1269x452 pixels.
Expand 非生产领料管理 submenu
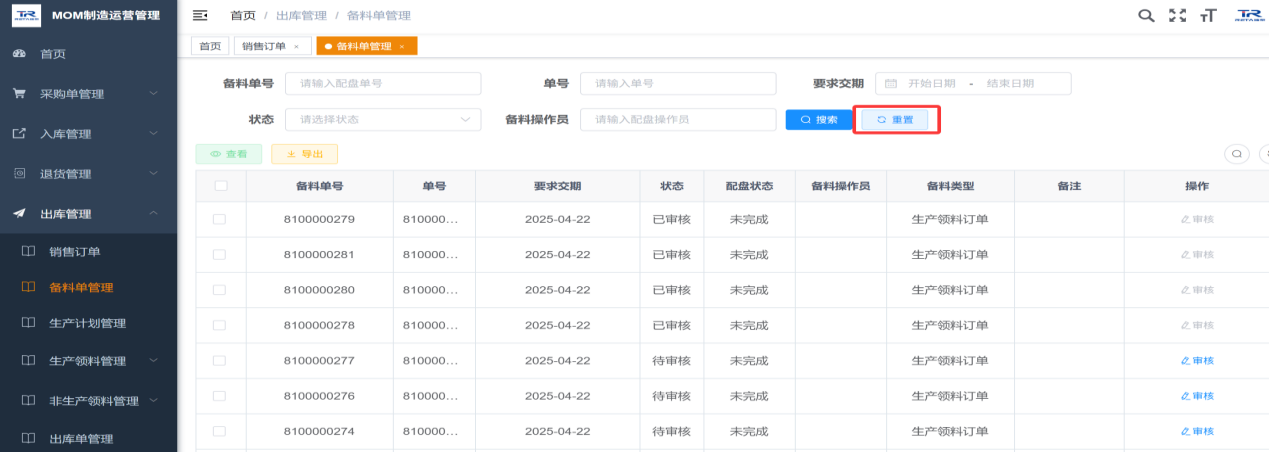click(153, 400)
